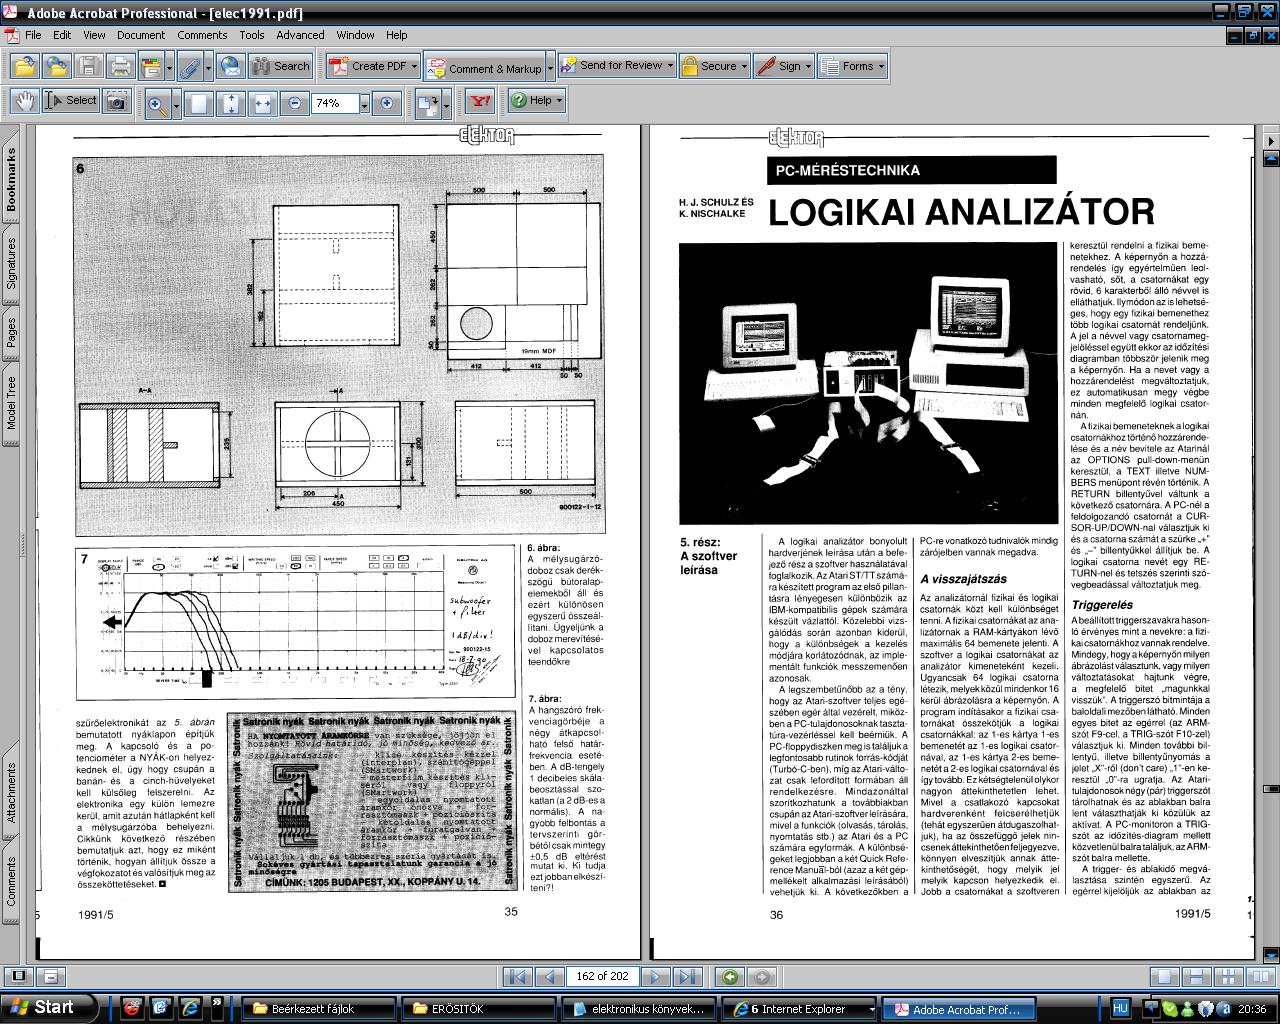This screenshot has width=1280, height=1024.
Task: Open a web page with the globe-folder icon
Action: coord(57,67)
